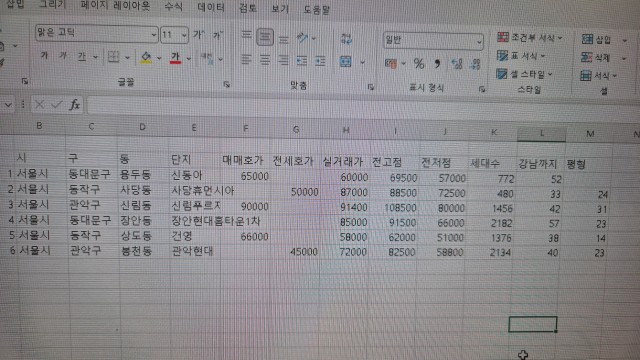Click the merge and center icon
The height and width of the screenshot is (360, 640).
346,62
